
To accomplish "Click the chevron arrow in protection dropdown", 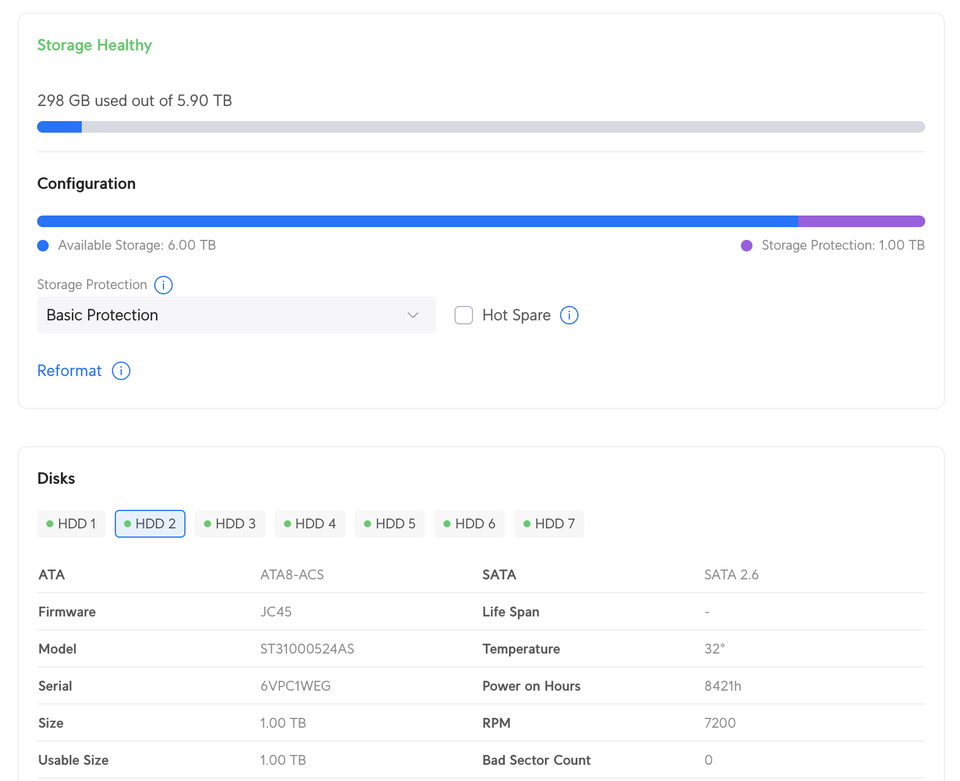I will pos(413,315).
